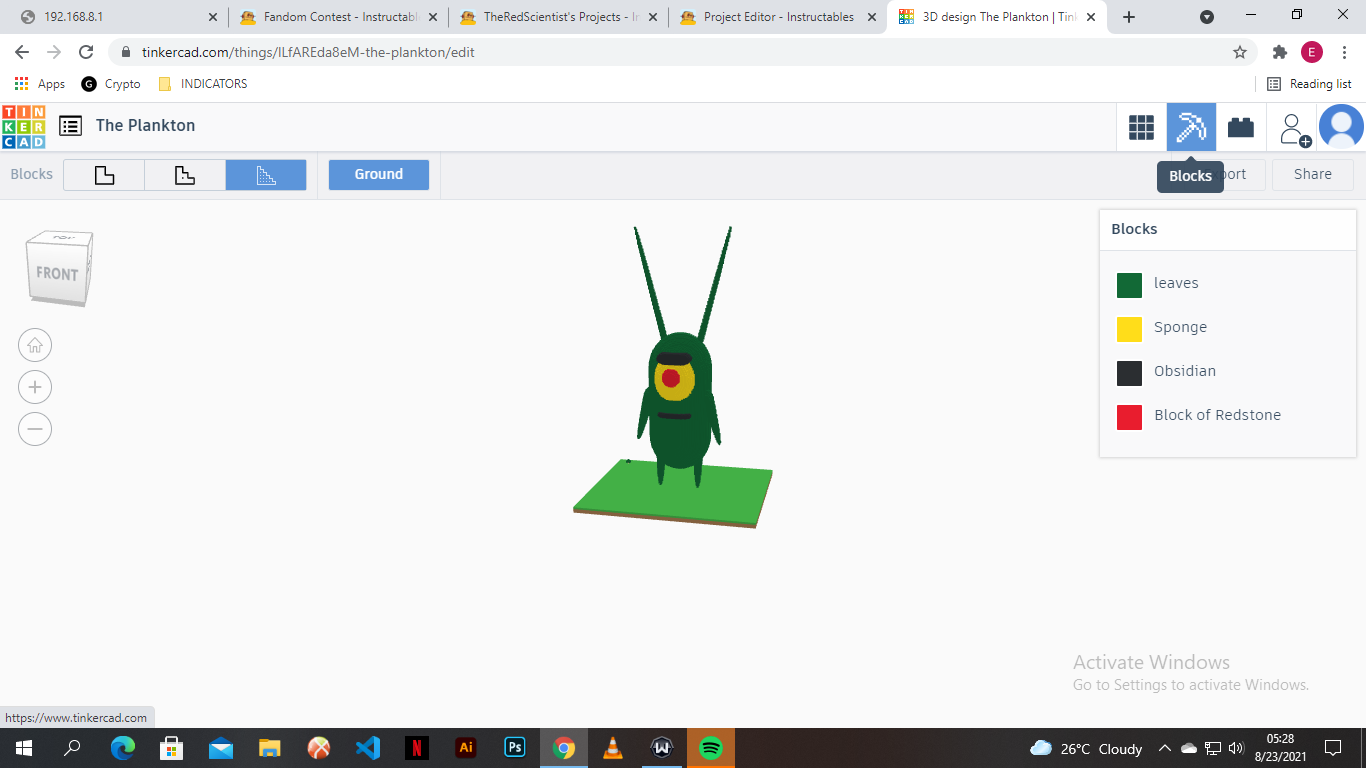This screenshot has width=1366, height=768.
Task: Open the Chrome profile E avatar
Action: click(1312, 52)
